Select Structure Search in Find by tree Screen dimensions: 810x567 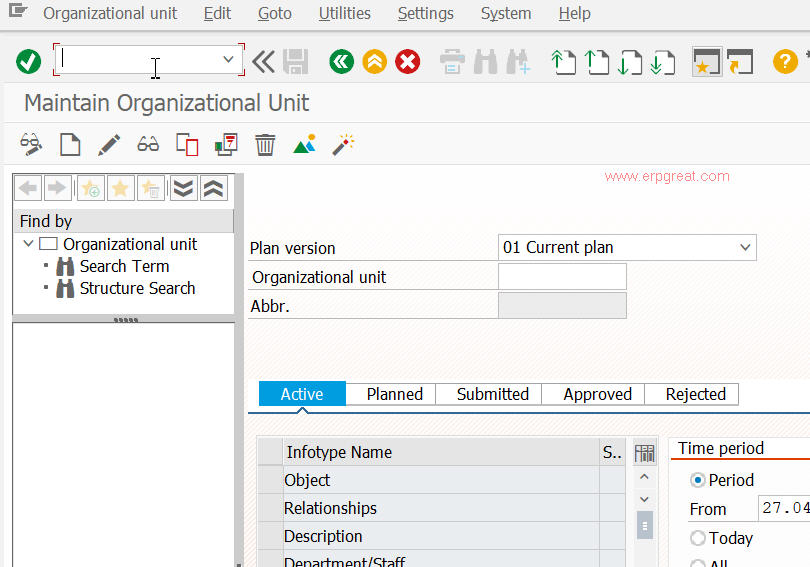point(137,288)
